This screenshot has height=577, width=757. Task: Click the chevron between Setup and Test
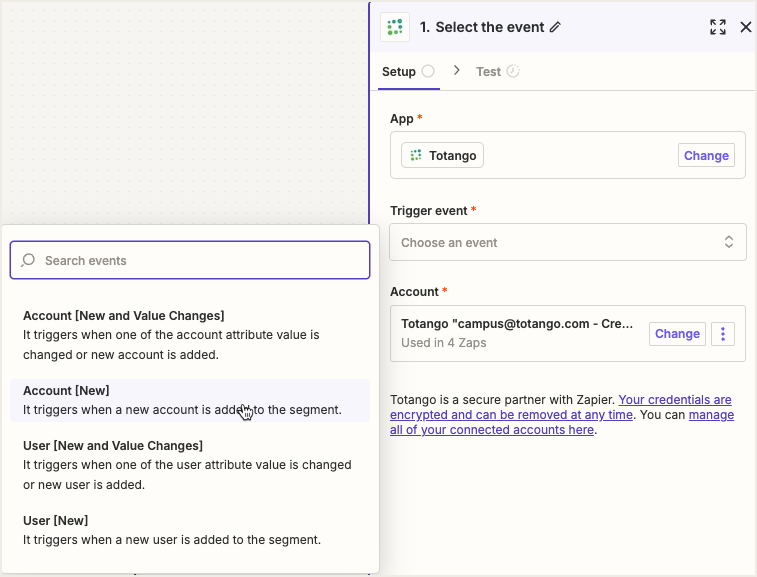click(456, 71)
